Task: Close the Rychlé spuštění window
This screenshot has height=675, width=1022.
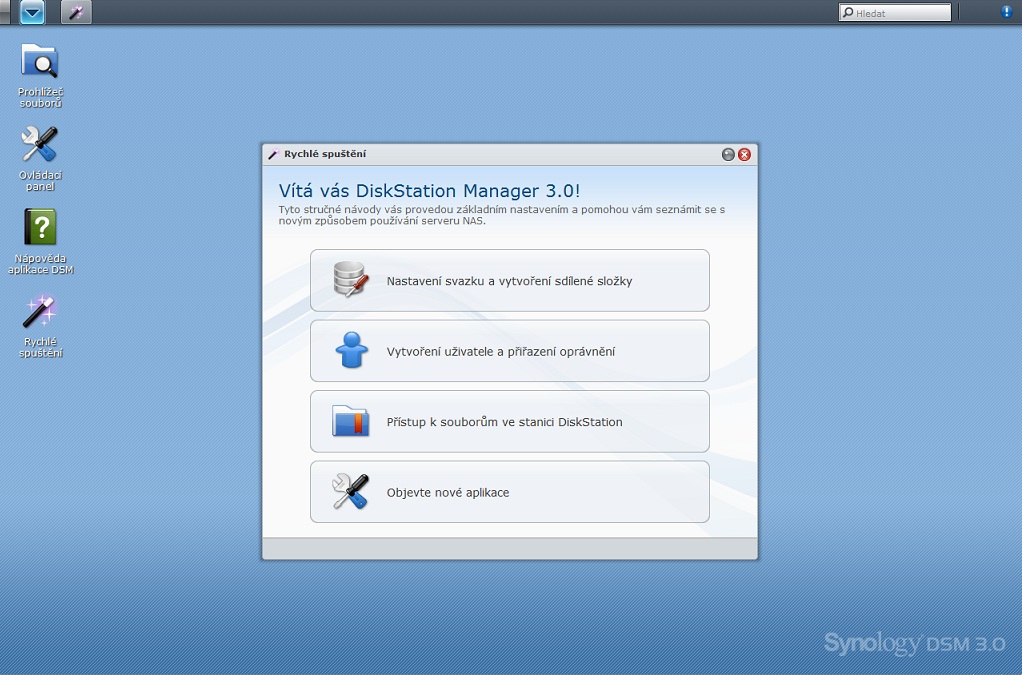Action: [x=744, y=154]
